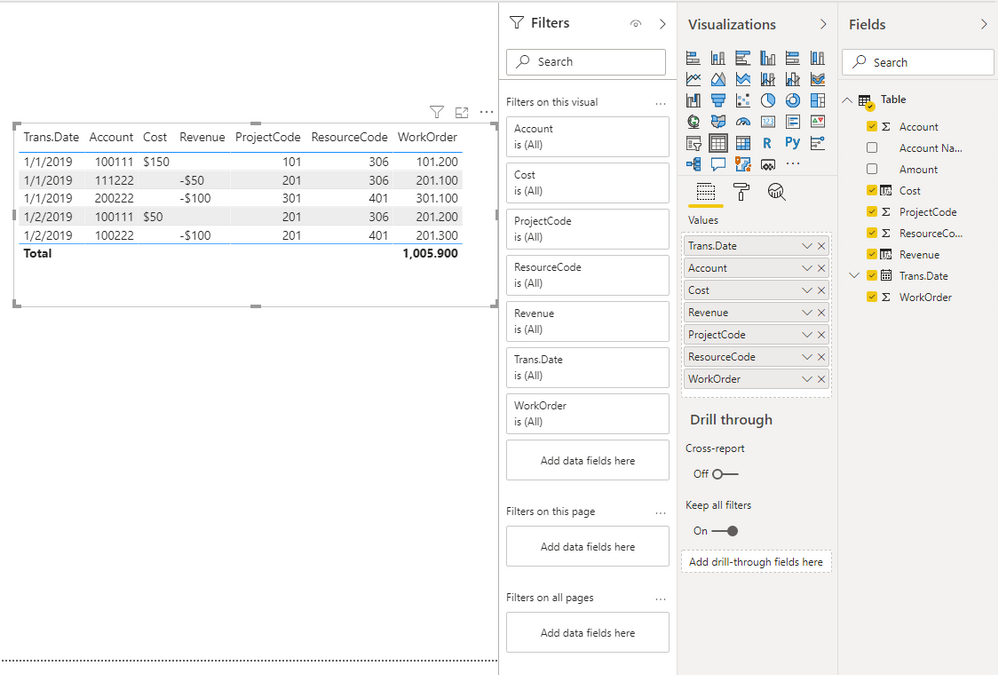Select the ribbon chart visualization

click(x=817, y=80)
